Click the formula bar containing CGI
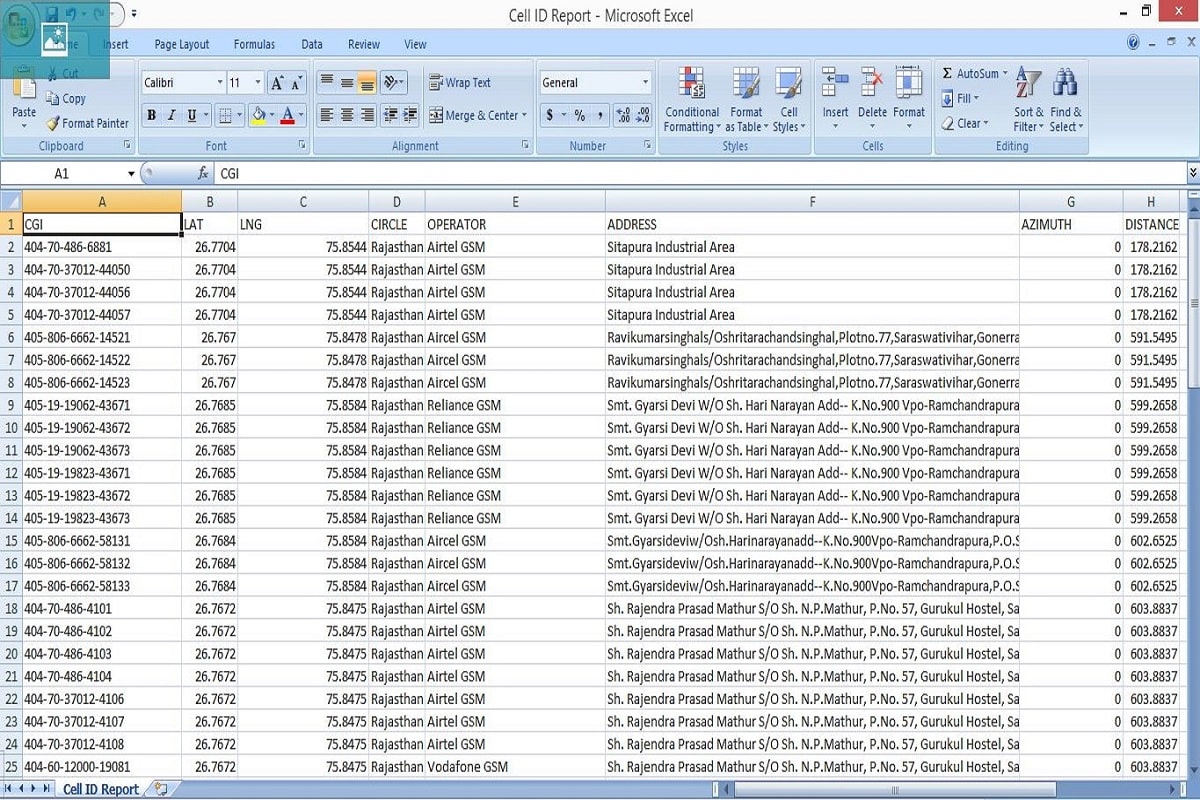The height and width of the screenshot is (800, 1200). [700, 173]
